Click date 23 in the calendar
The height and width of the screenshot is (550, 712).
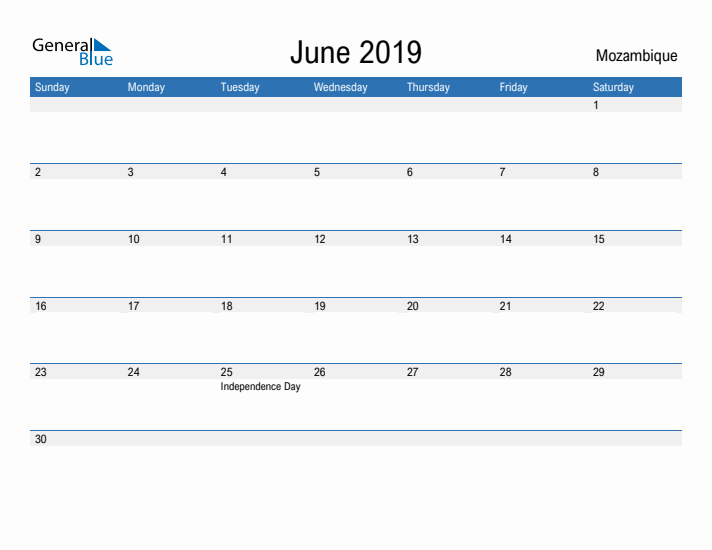coord(41,372)
